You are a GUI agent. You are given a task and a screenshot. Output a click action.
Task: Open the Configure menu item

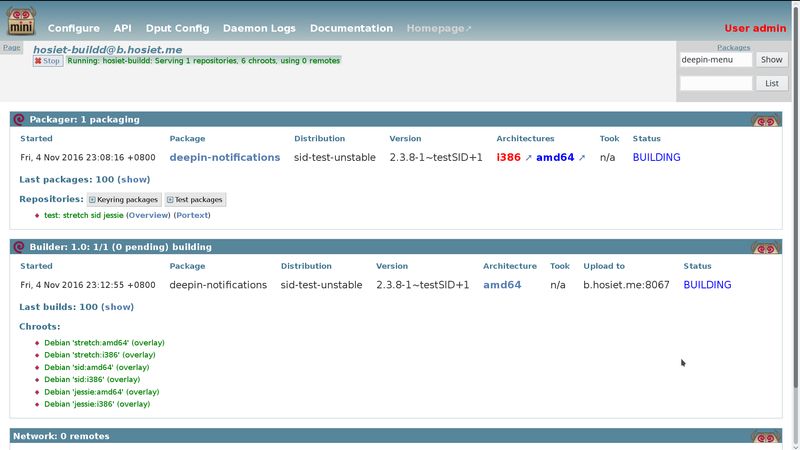pos(73,28)
